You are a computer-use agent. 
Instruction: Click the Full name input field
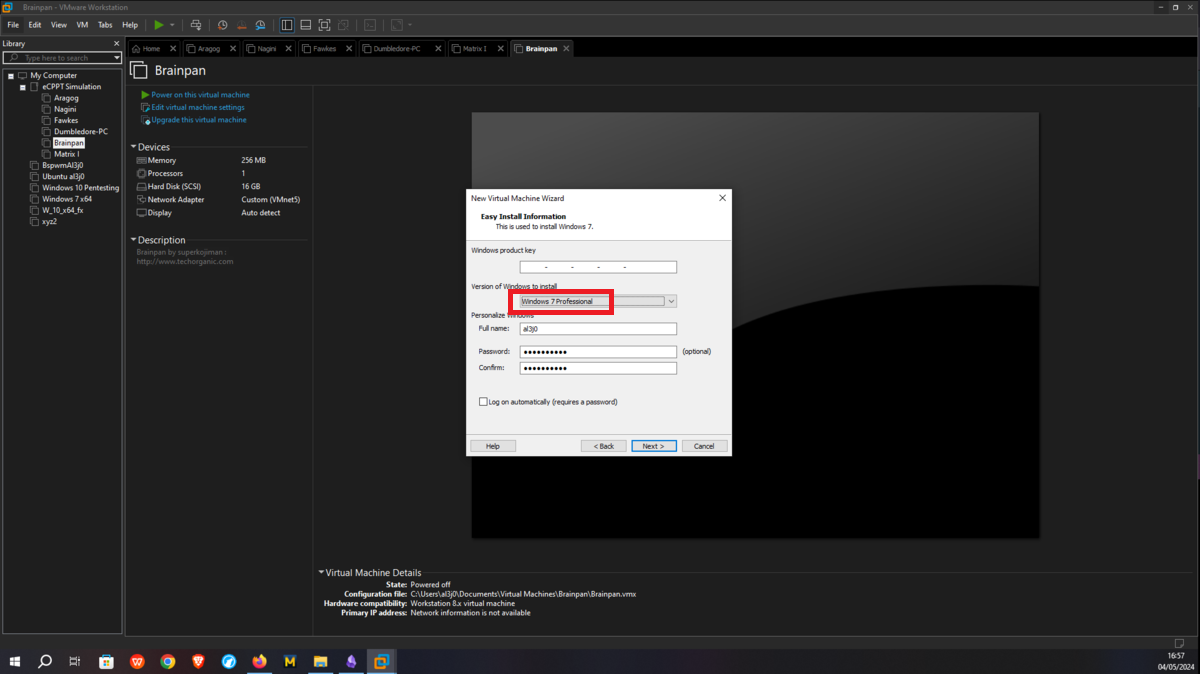click(x=598, y=328)
